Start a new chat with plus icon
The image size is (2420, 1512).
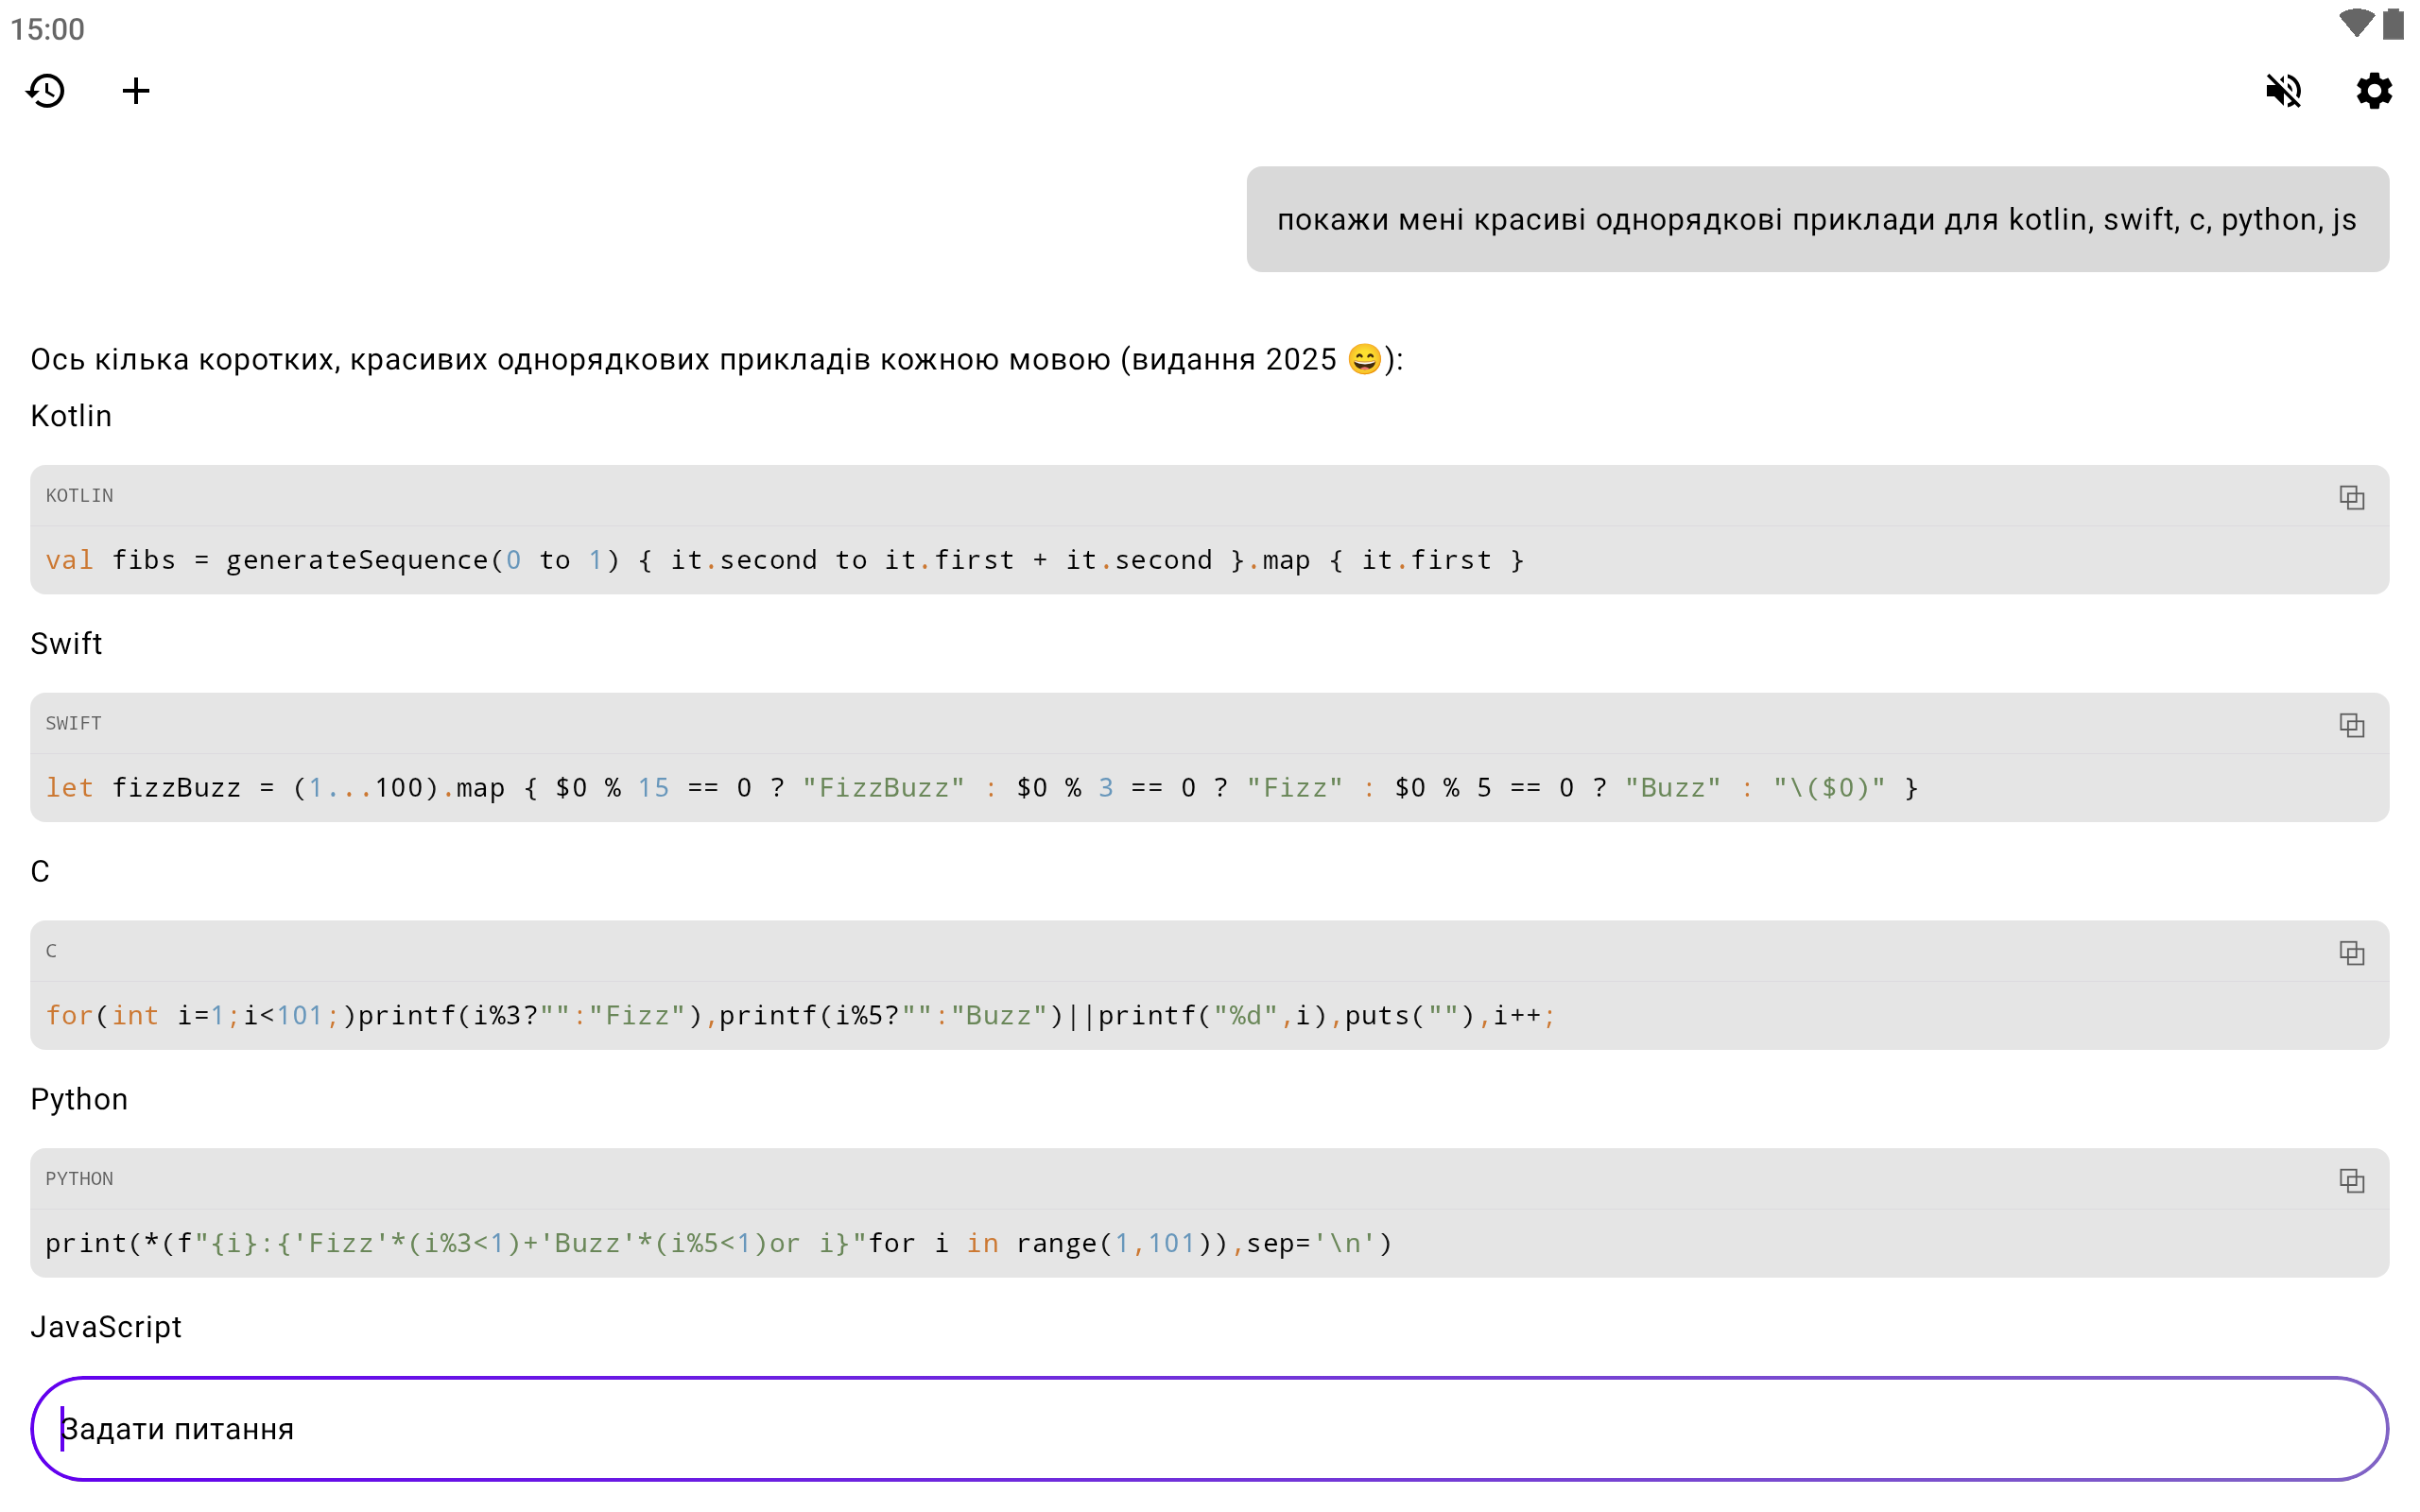coord(136,91)
